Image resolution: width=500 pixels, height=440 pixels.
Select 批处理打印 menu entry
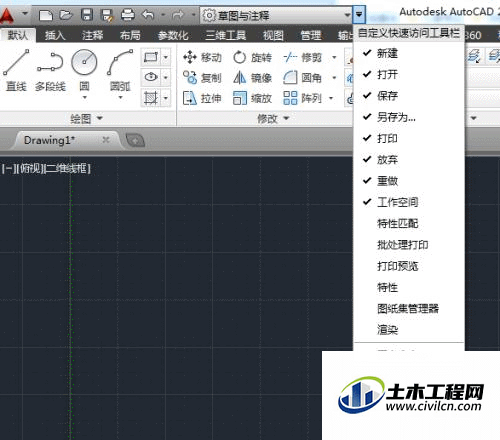tap(409, 245)
